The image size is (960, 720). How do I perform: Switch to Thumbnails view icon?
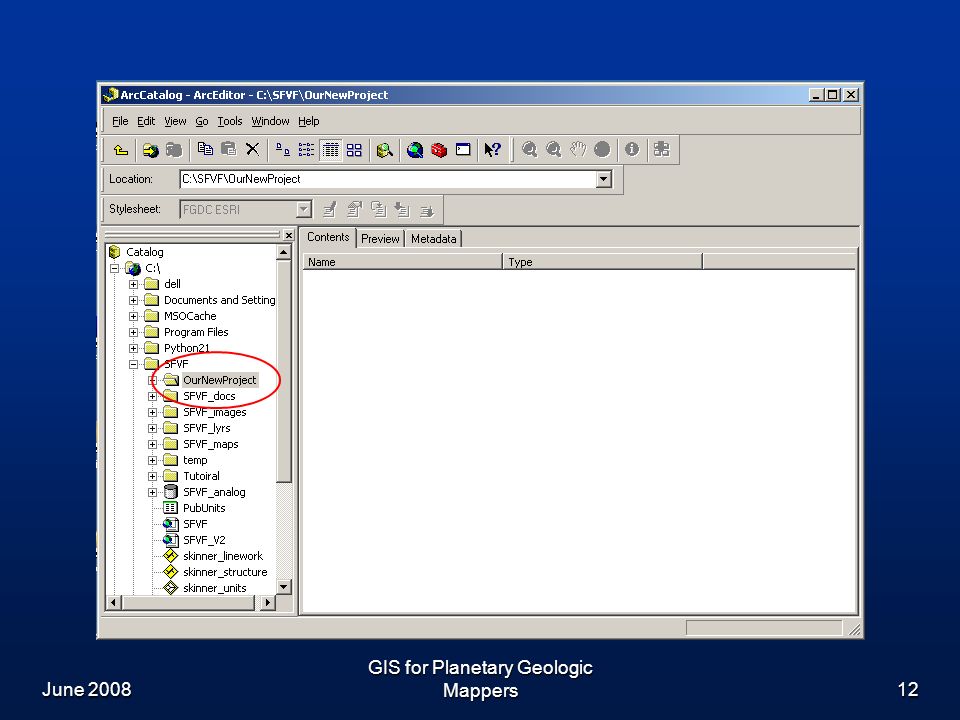click(354, 149)
